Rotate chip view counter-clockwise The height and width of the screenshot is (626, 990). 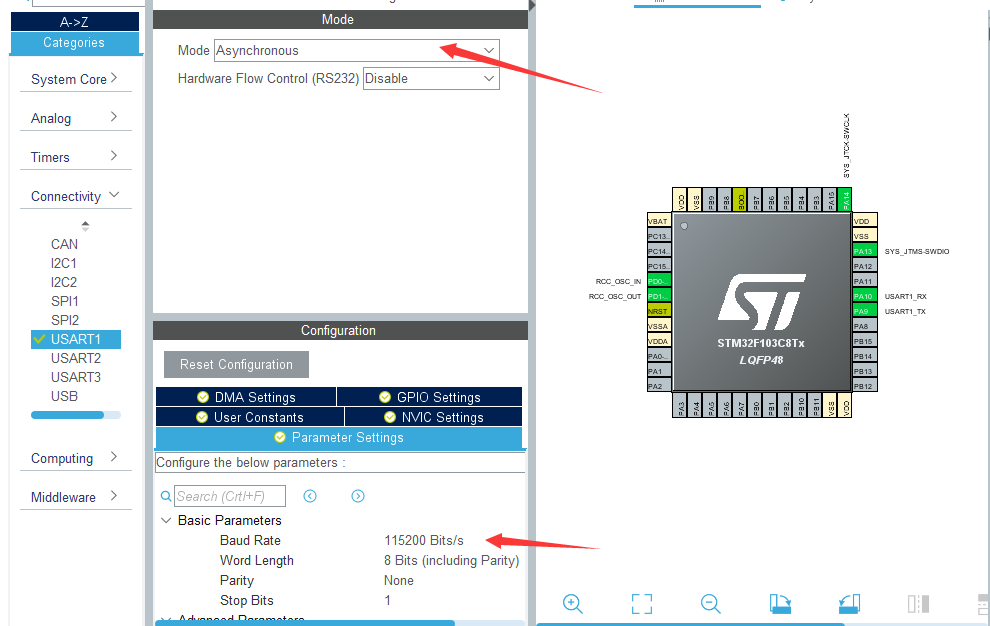pyautogui.click(x=849, y=603)
